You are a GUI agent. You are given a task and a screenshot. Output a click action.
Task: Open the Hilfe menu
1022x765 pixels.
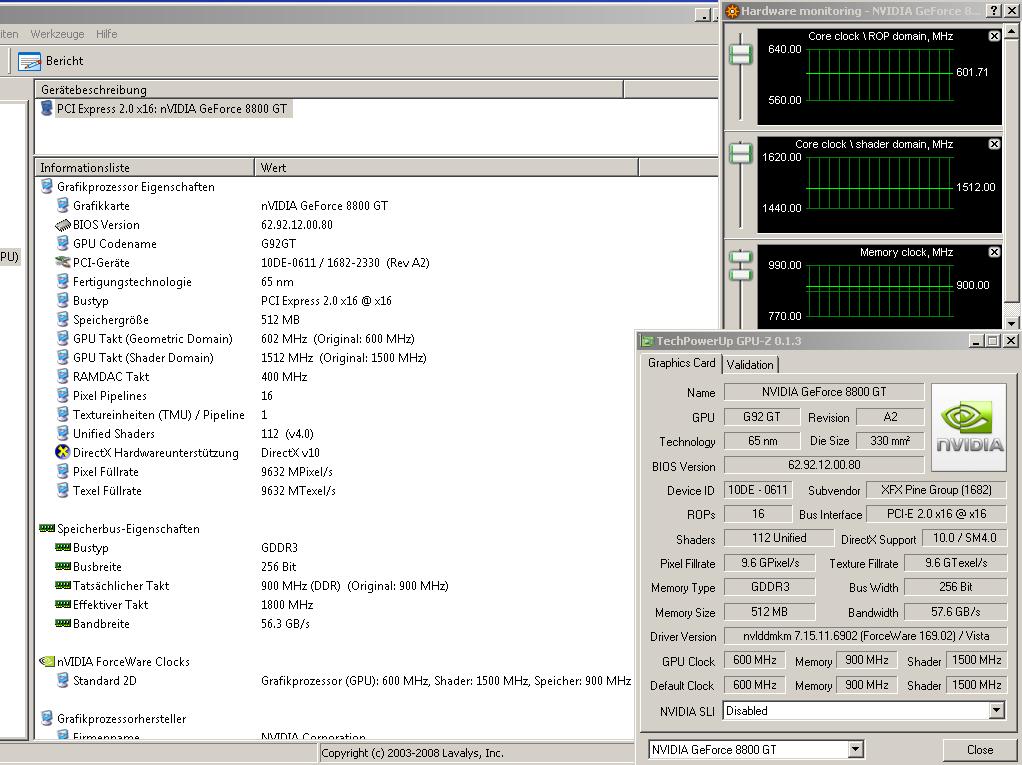[107, 34]
